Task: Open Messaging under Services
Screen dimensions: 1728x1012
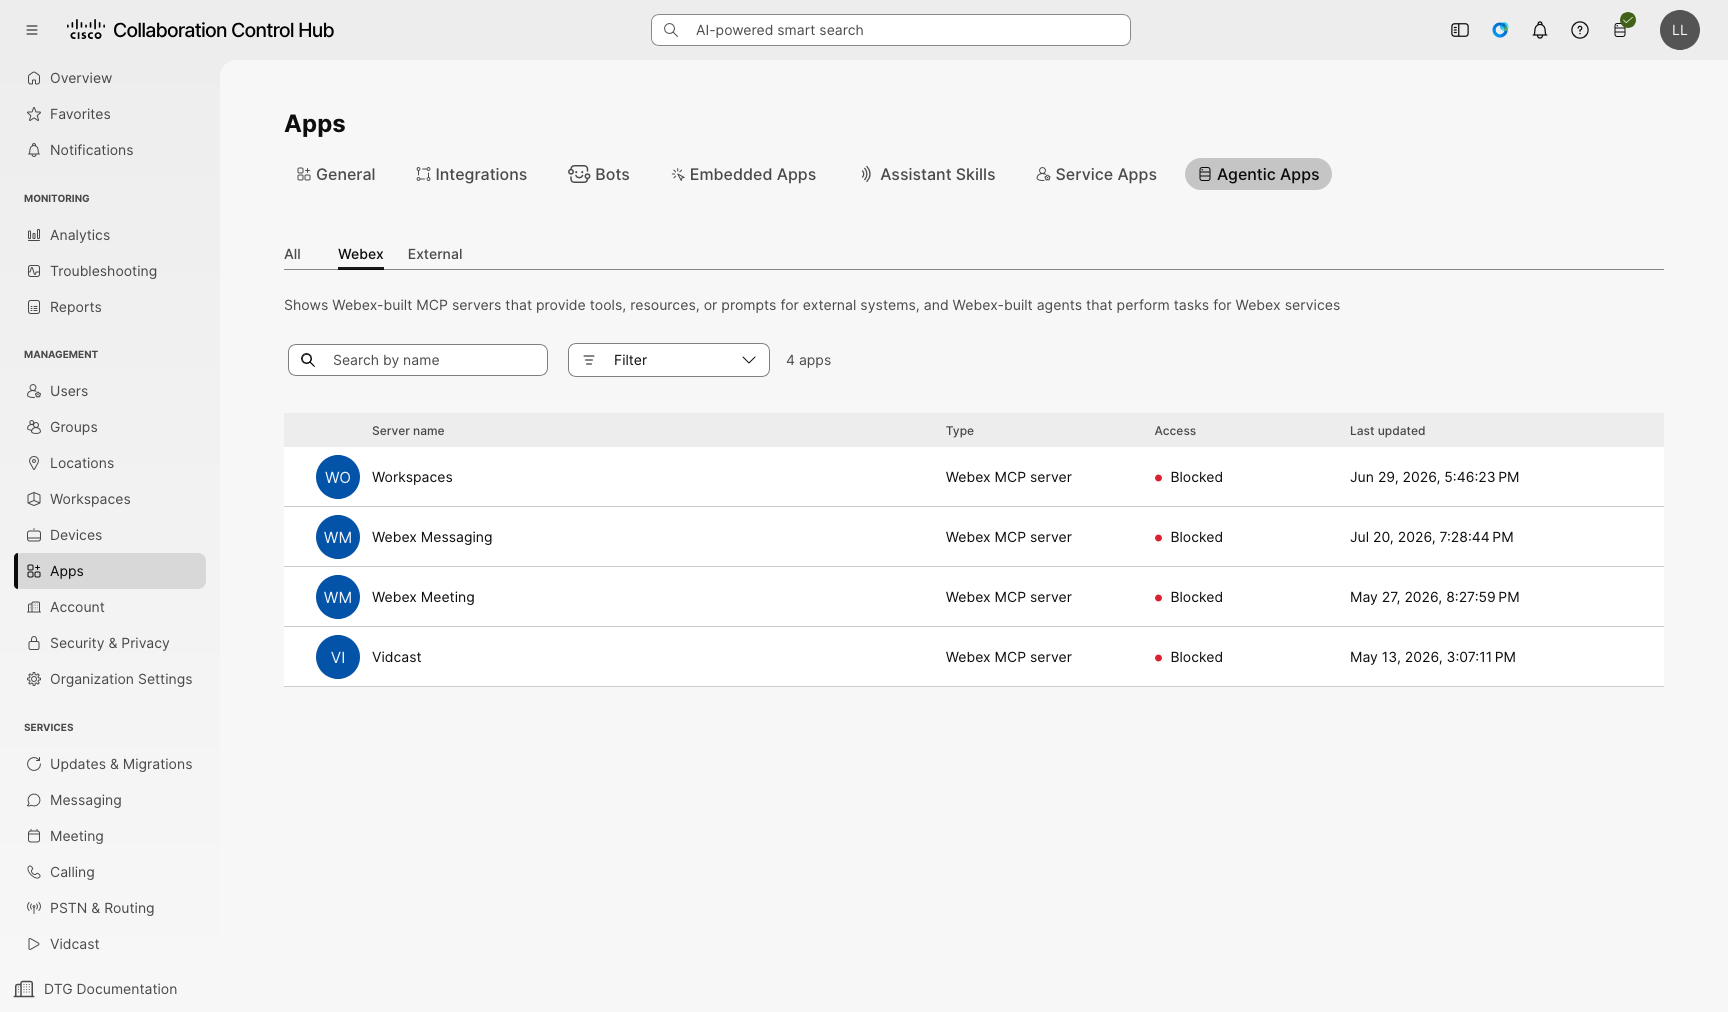Action: coord(110,800)
